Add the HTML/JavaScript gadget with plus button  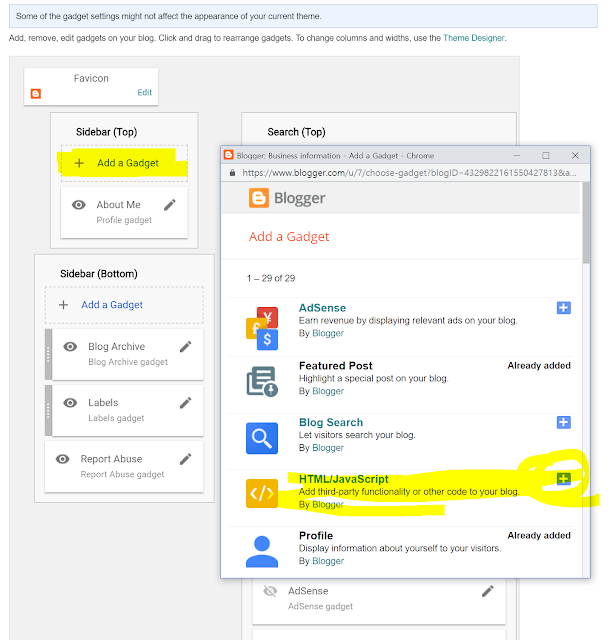coord(563,479)
